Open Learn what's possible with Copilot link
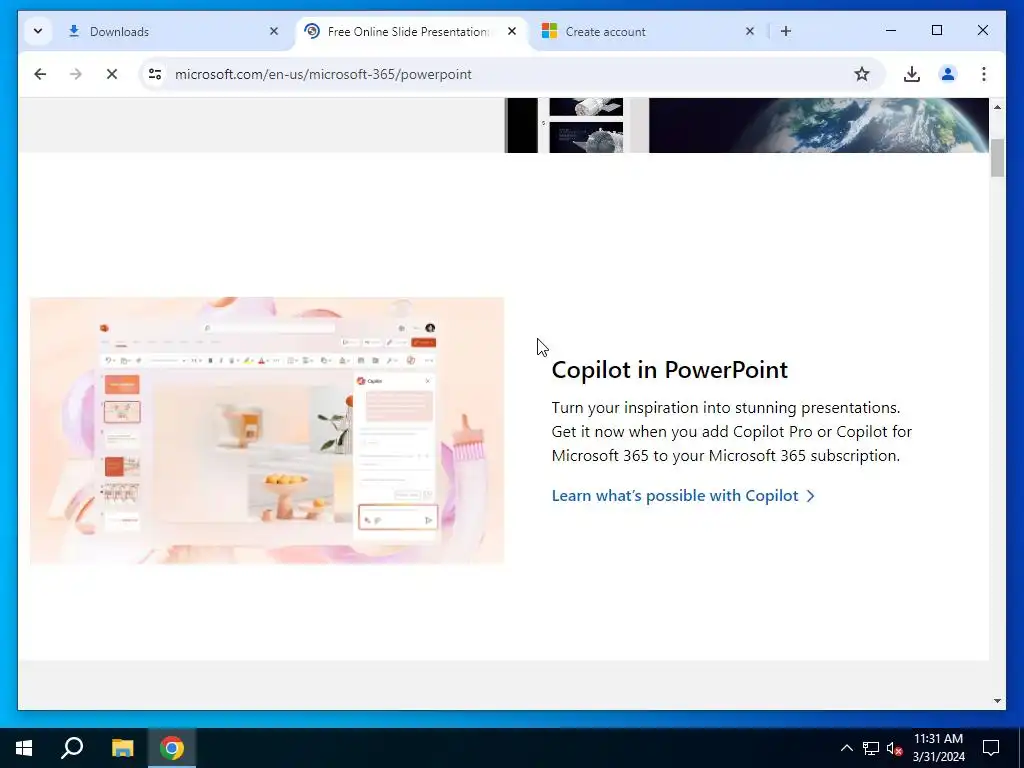Viewport: 1024px width, 768px height. (683, 496)
